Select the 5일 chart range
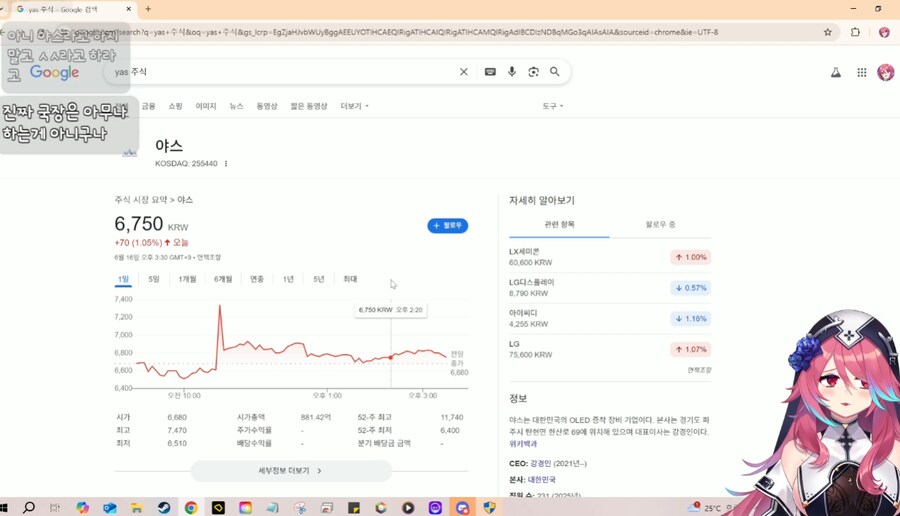Screen dimensions: 900x516 154,280
